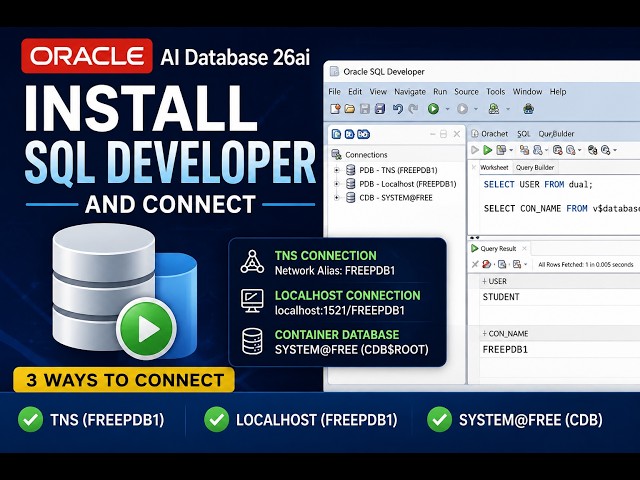640x480 pixels.
Task: Open the Edit menu
Action: click(x=355, y=91)
